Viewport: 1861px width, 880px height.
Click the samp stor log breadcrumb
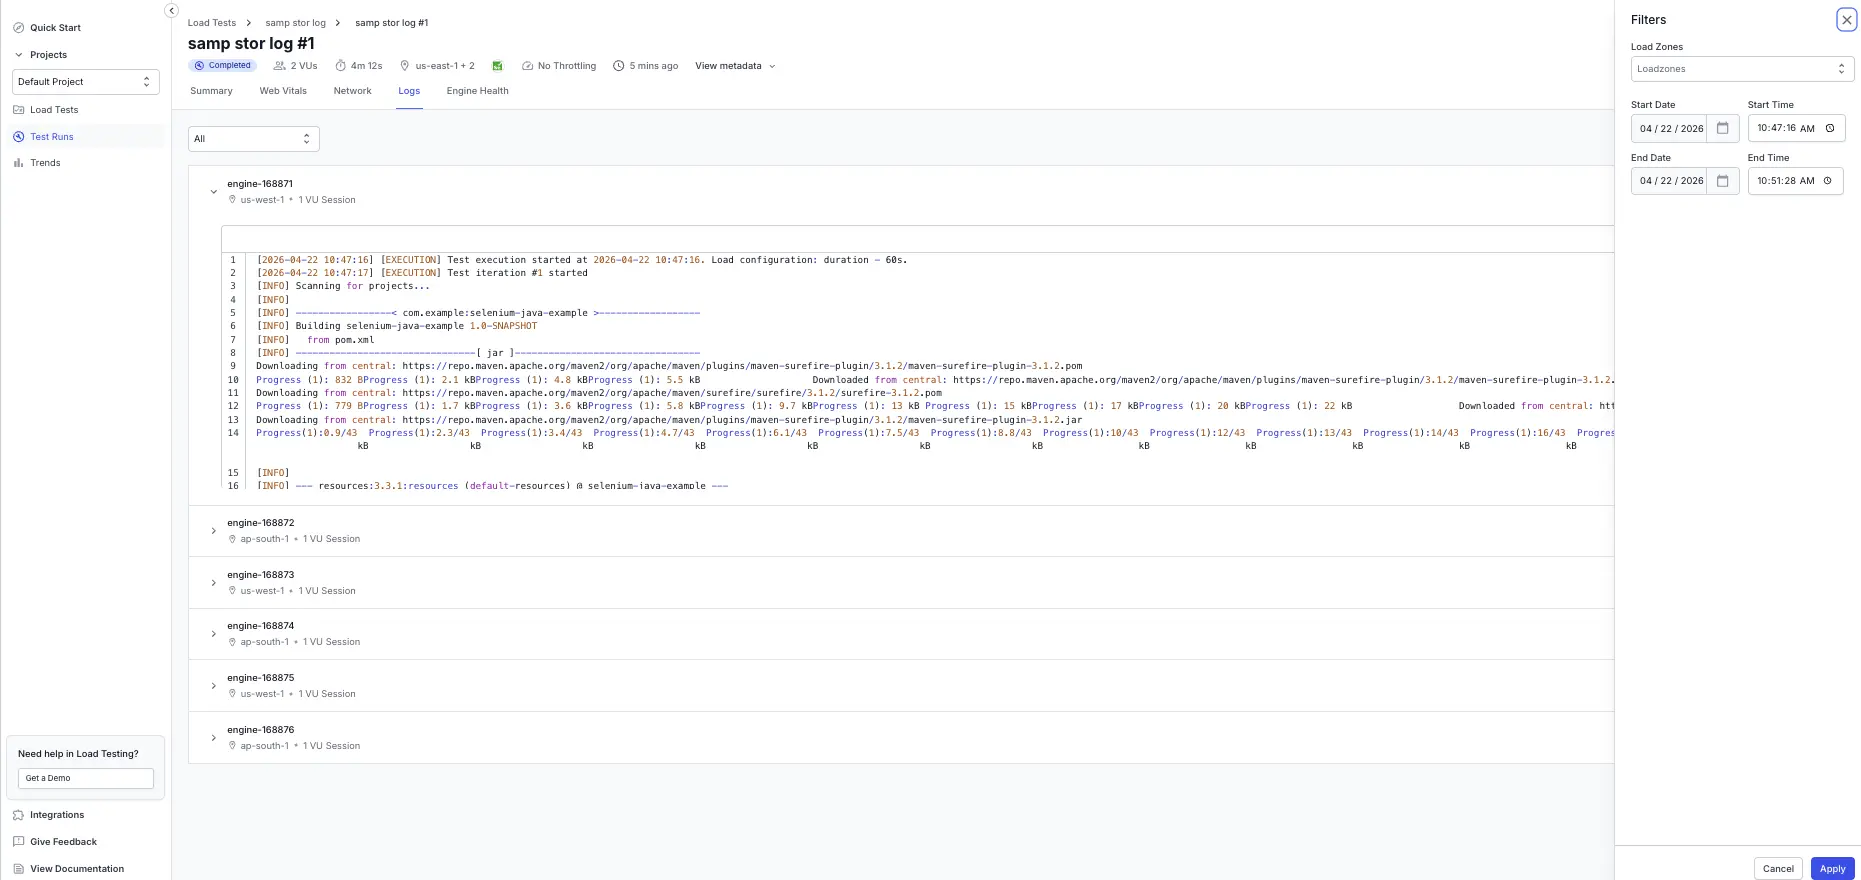[295, 23]
